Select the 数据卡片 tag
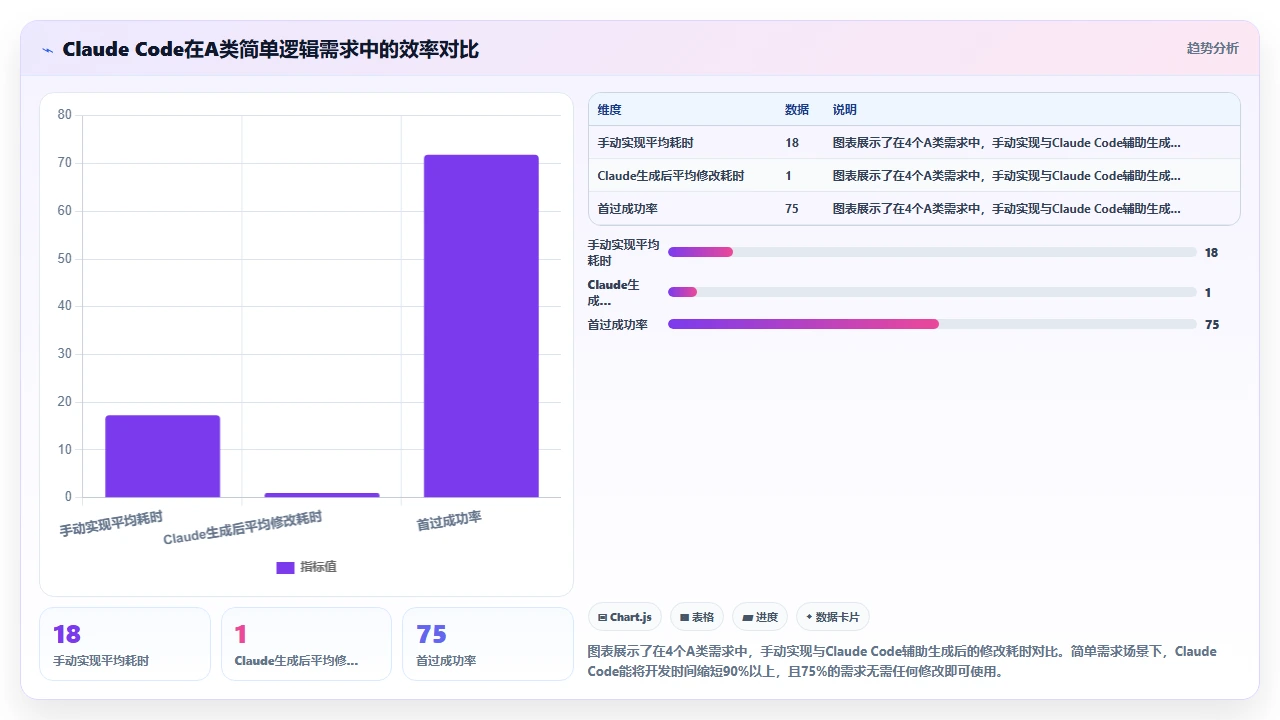Viewport: 1280px width, 720px height. (x=832, y=617)
